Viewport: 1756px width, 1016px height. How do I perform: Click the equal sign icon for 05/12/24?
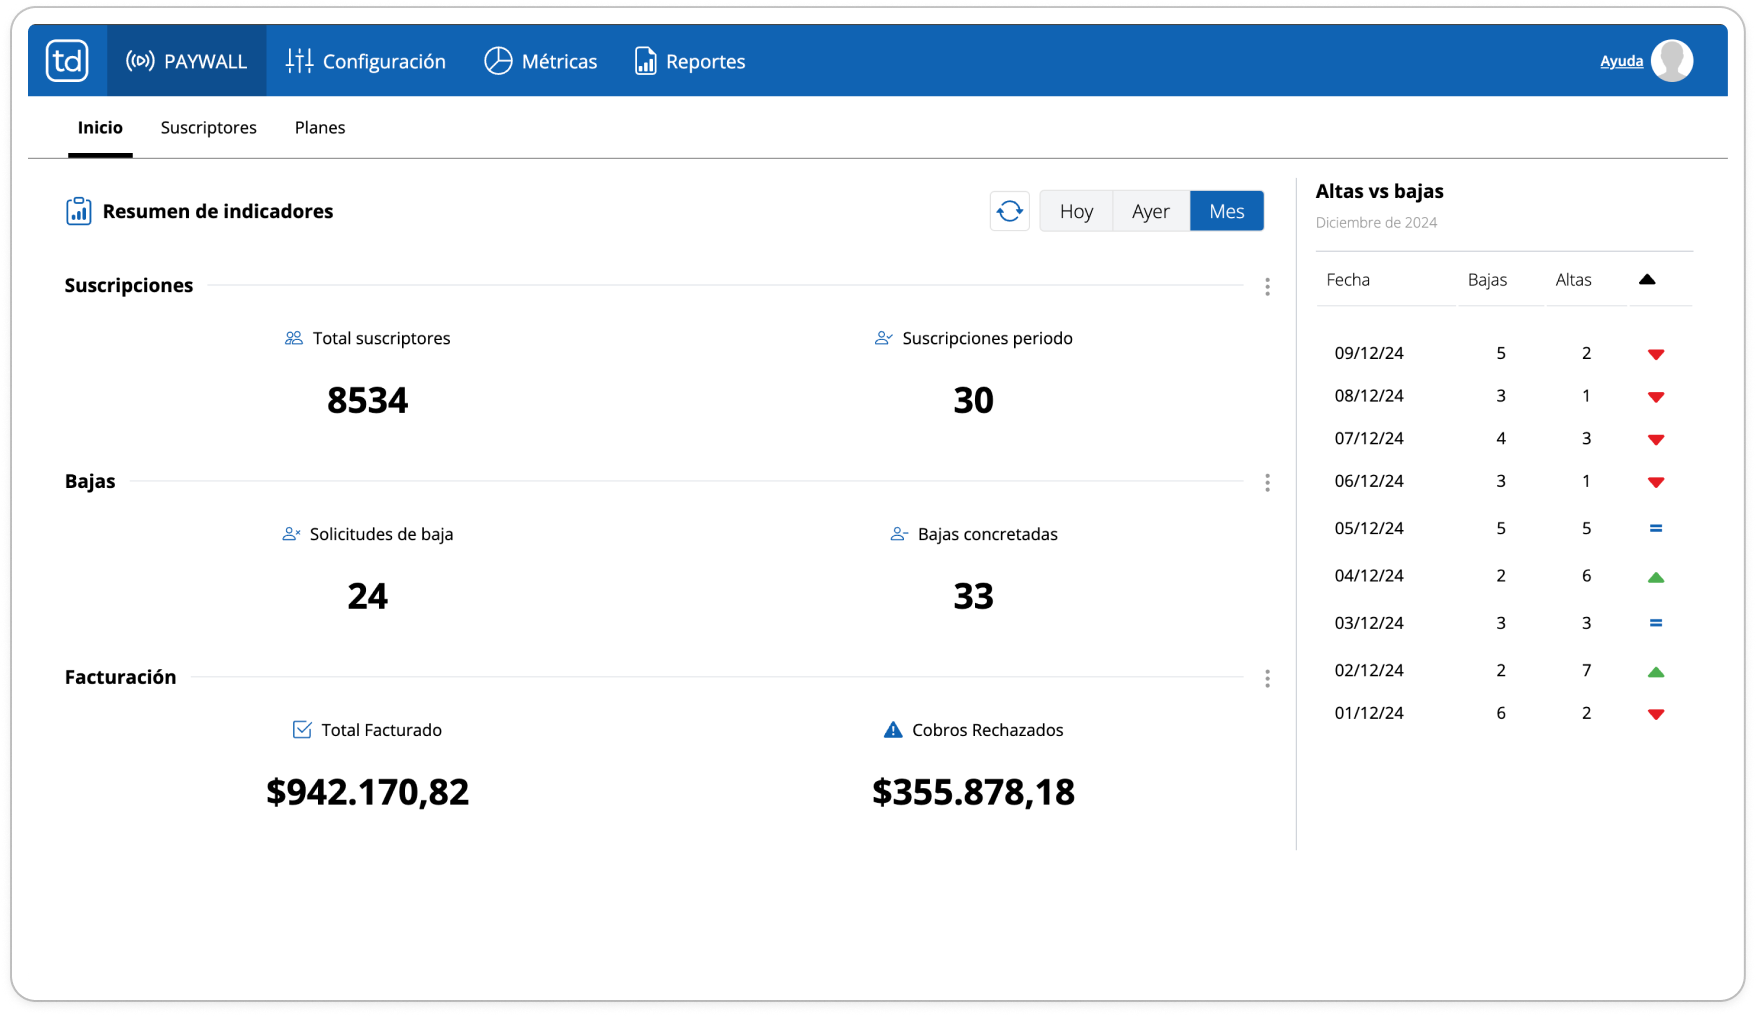pos(1656,528)
